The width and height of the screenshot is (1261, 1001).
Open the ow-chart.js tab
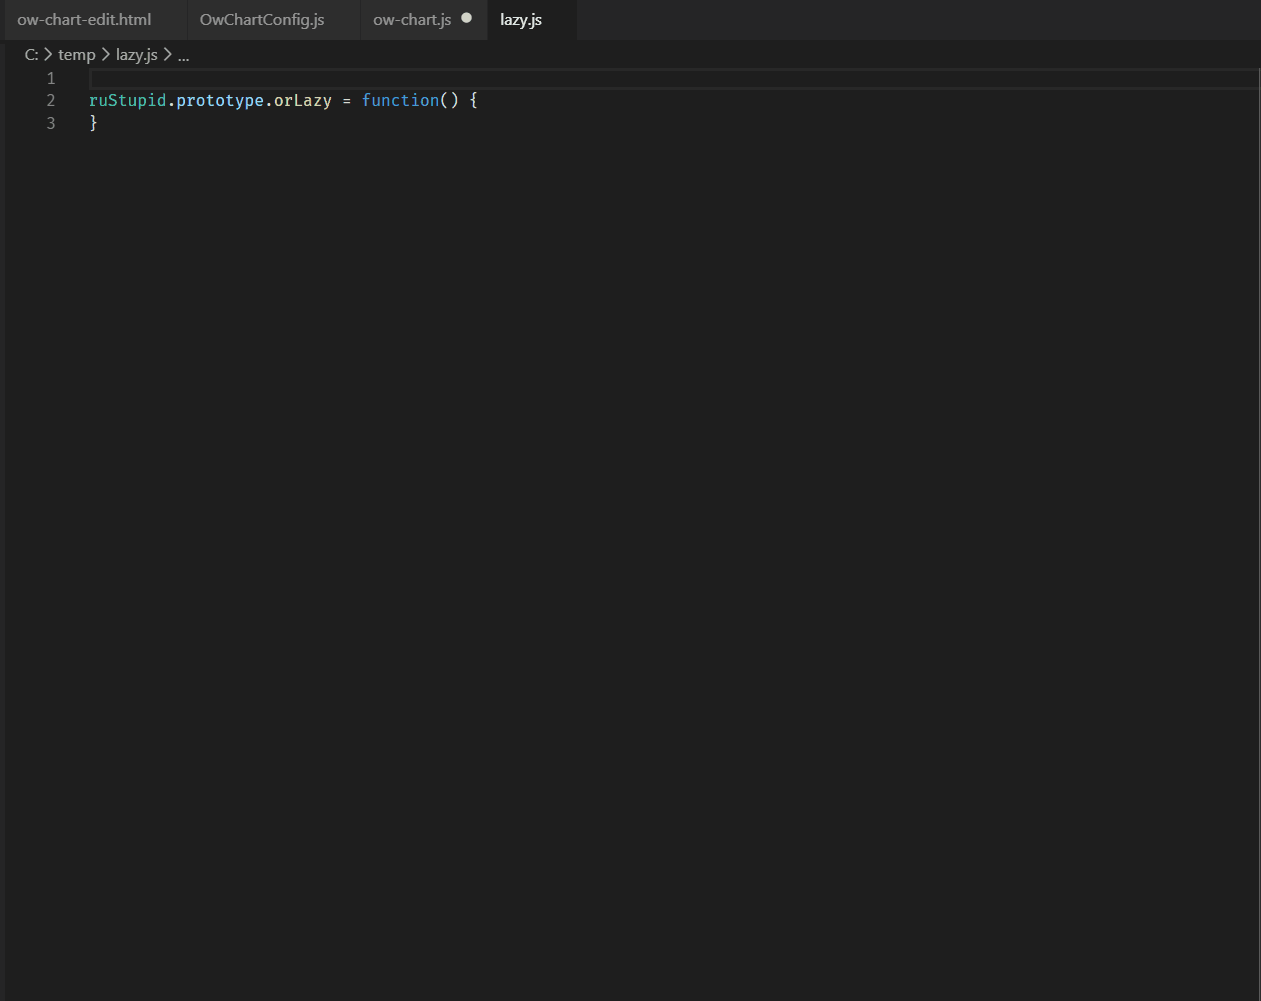click(412, 18)
